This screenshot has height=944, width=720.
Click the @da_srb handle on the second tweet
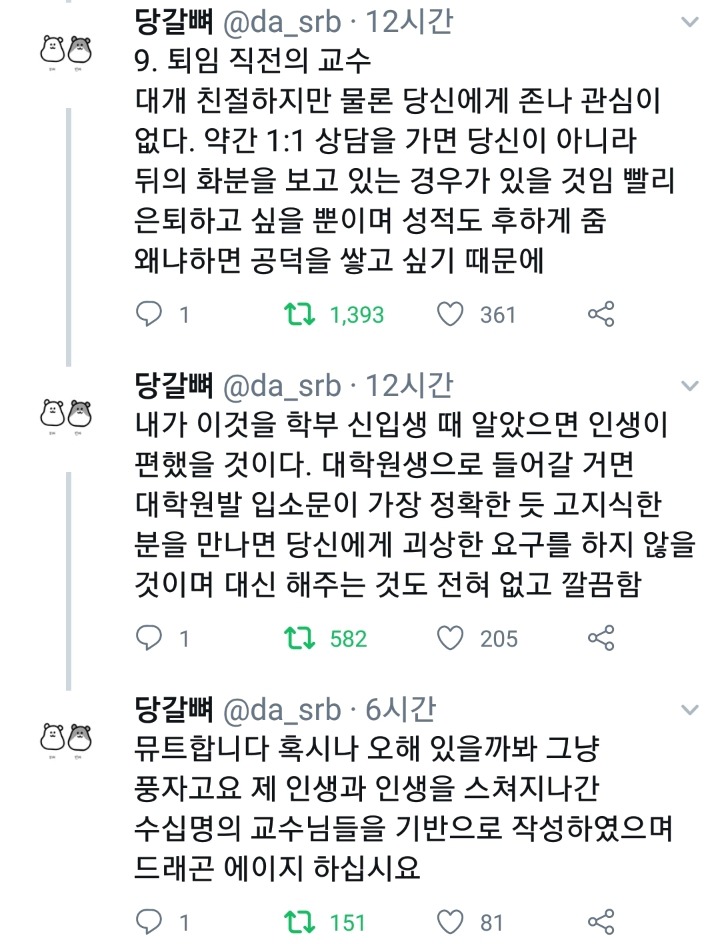click(277, 385)
